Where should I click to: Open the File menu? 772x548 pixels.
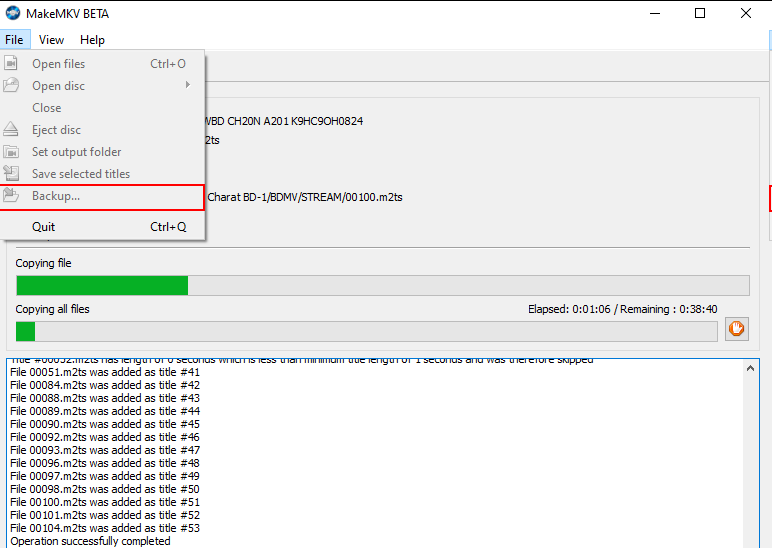pos(14,40)
